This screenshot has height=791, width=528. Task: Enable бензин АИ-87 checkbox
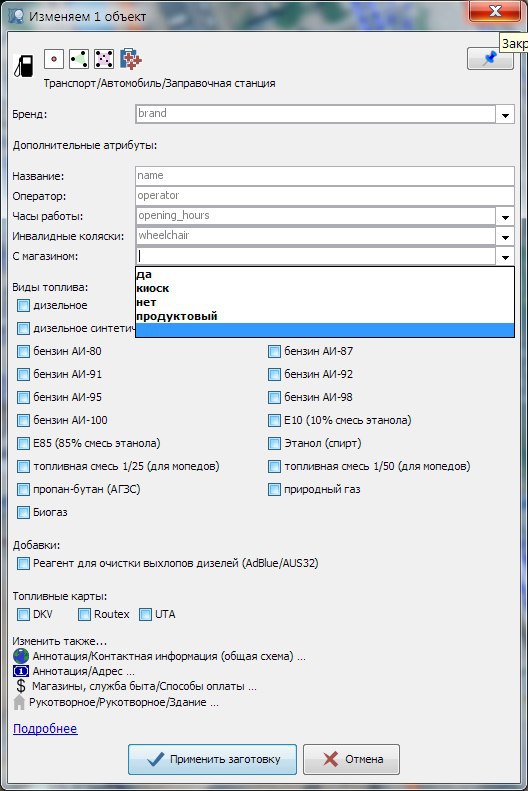(x=274, y=351)
